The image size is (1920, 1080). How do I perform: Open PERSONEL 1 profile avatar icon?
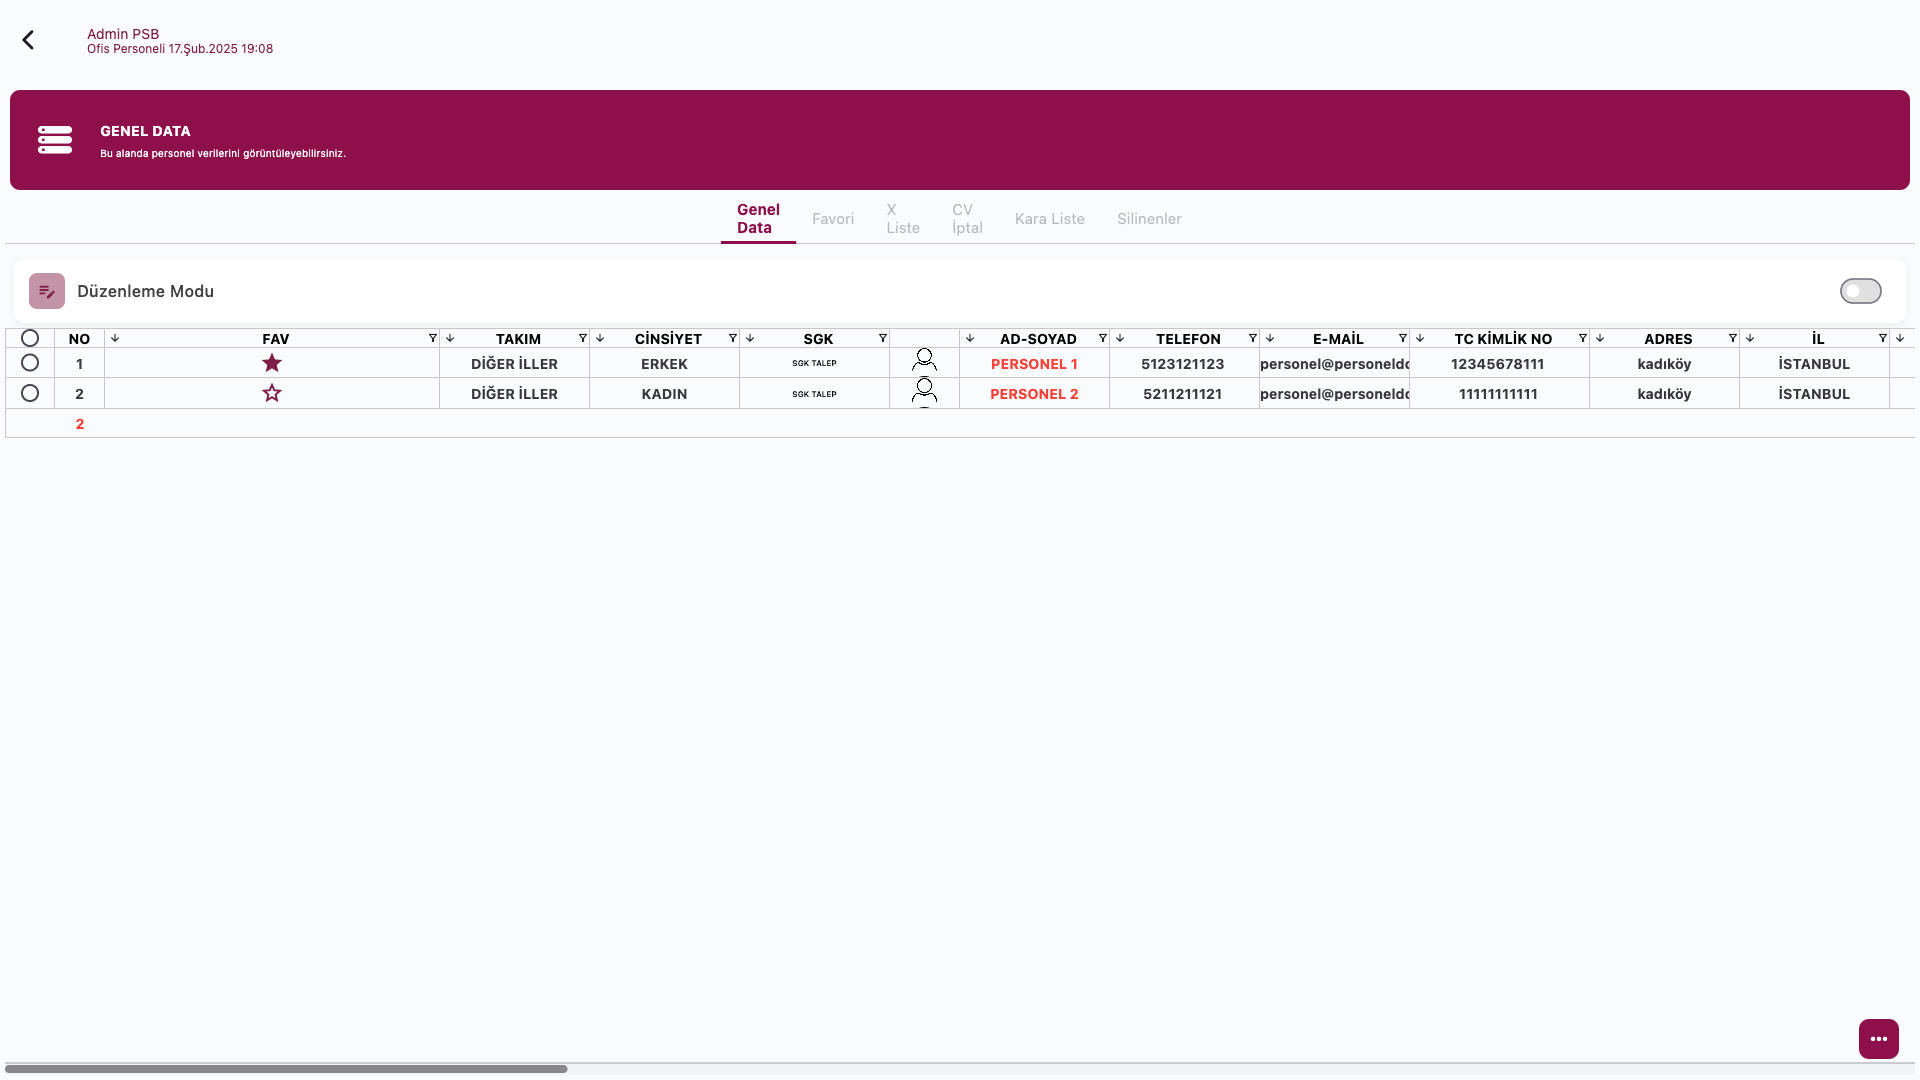[924, 361]
